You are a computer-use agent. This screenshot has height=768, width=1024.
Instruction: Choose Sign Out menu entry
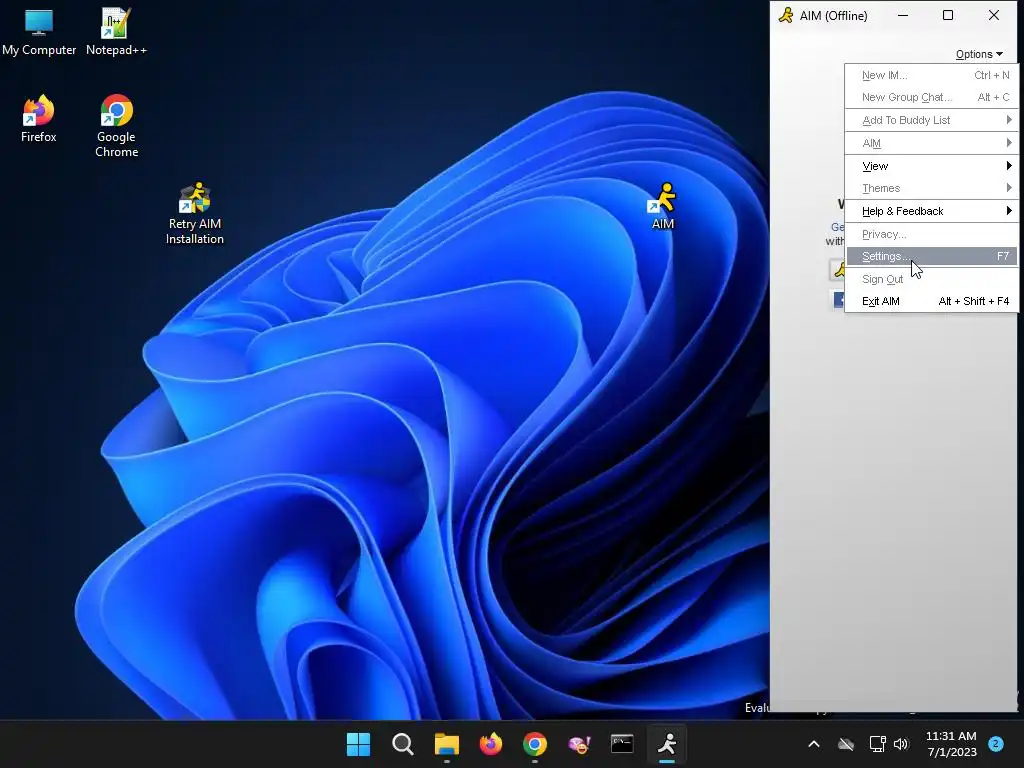tap(931, 279)
